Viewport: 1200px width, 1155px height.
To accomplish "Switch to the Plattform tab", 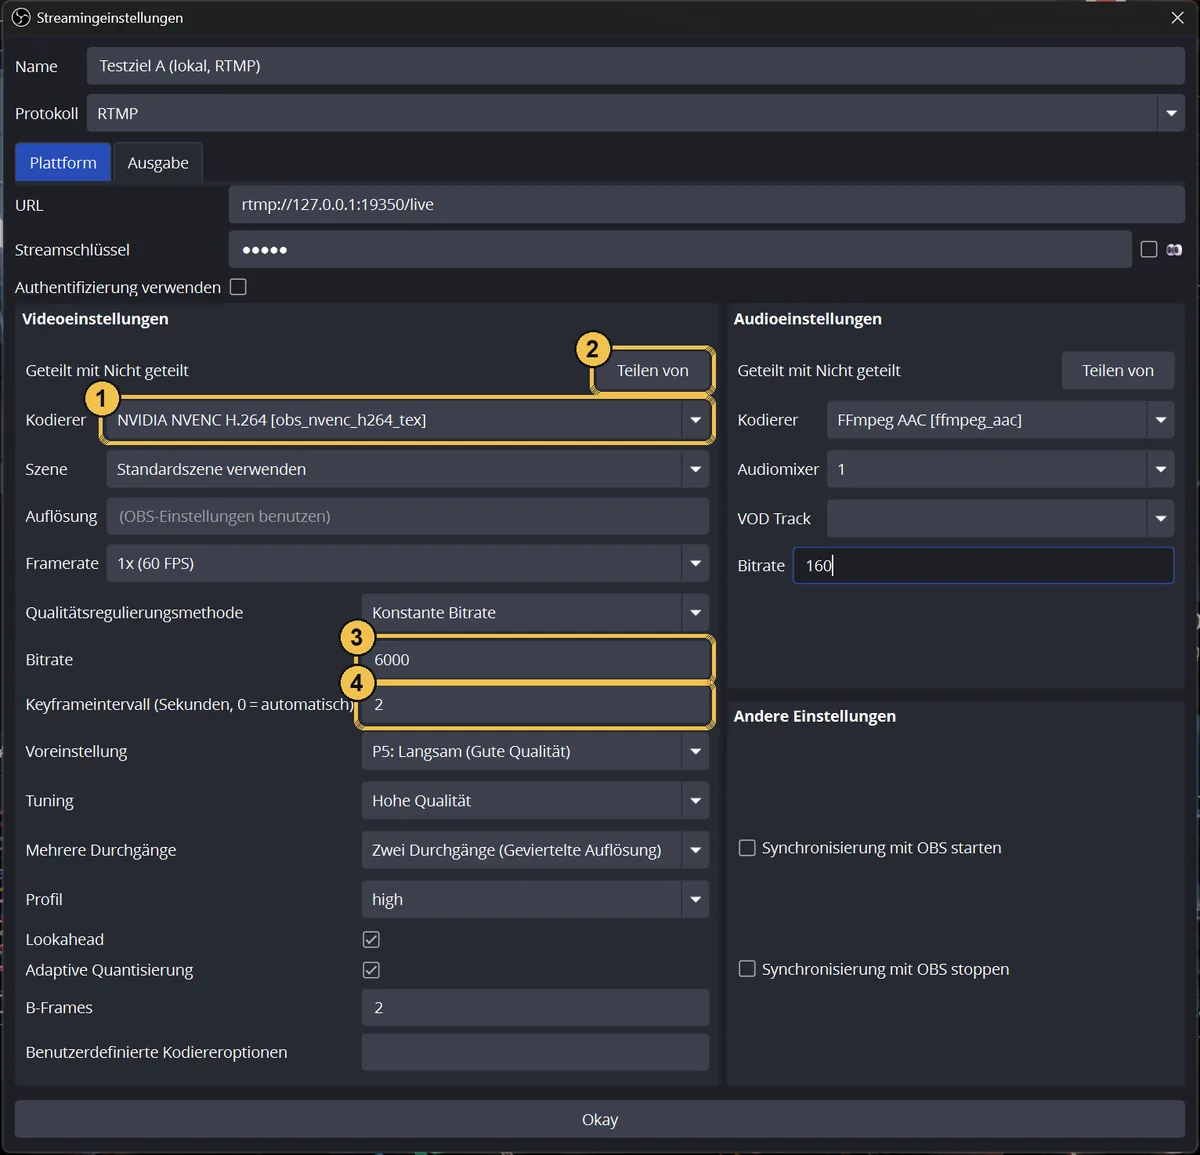I will click(x=63, y=162).
